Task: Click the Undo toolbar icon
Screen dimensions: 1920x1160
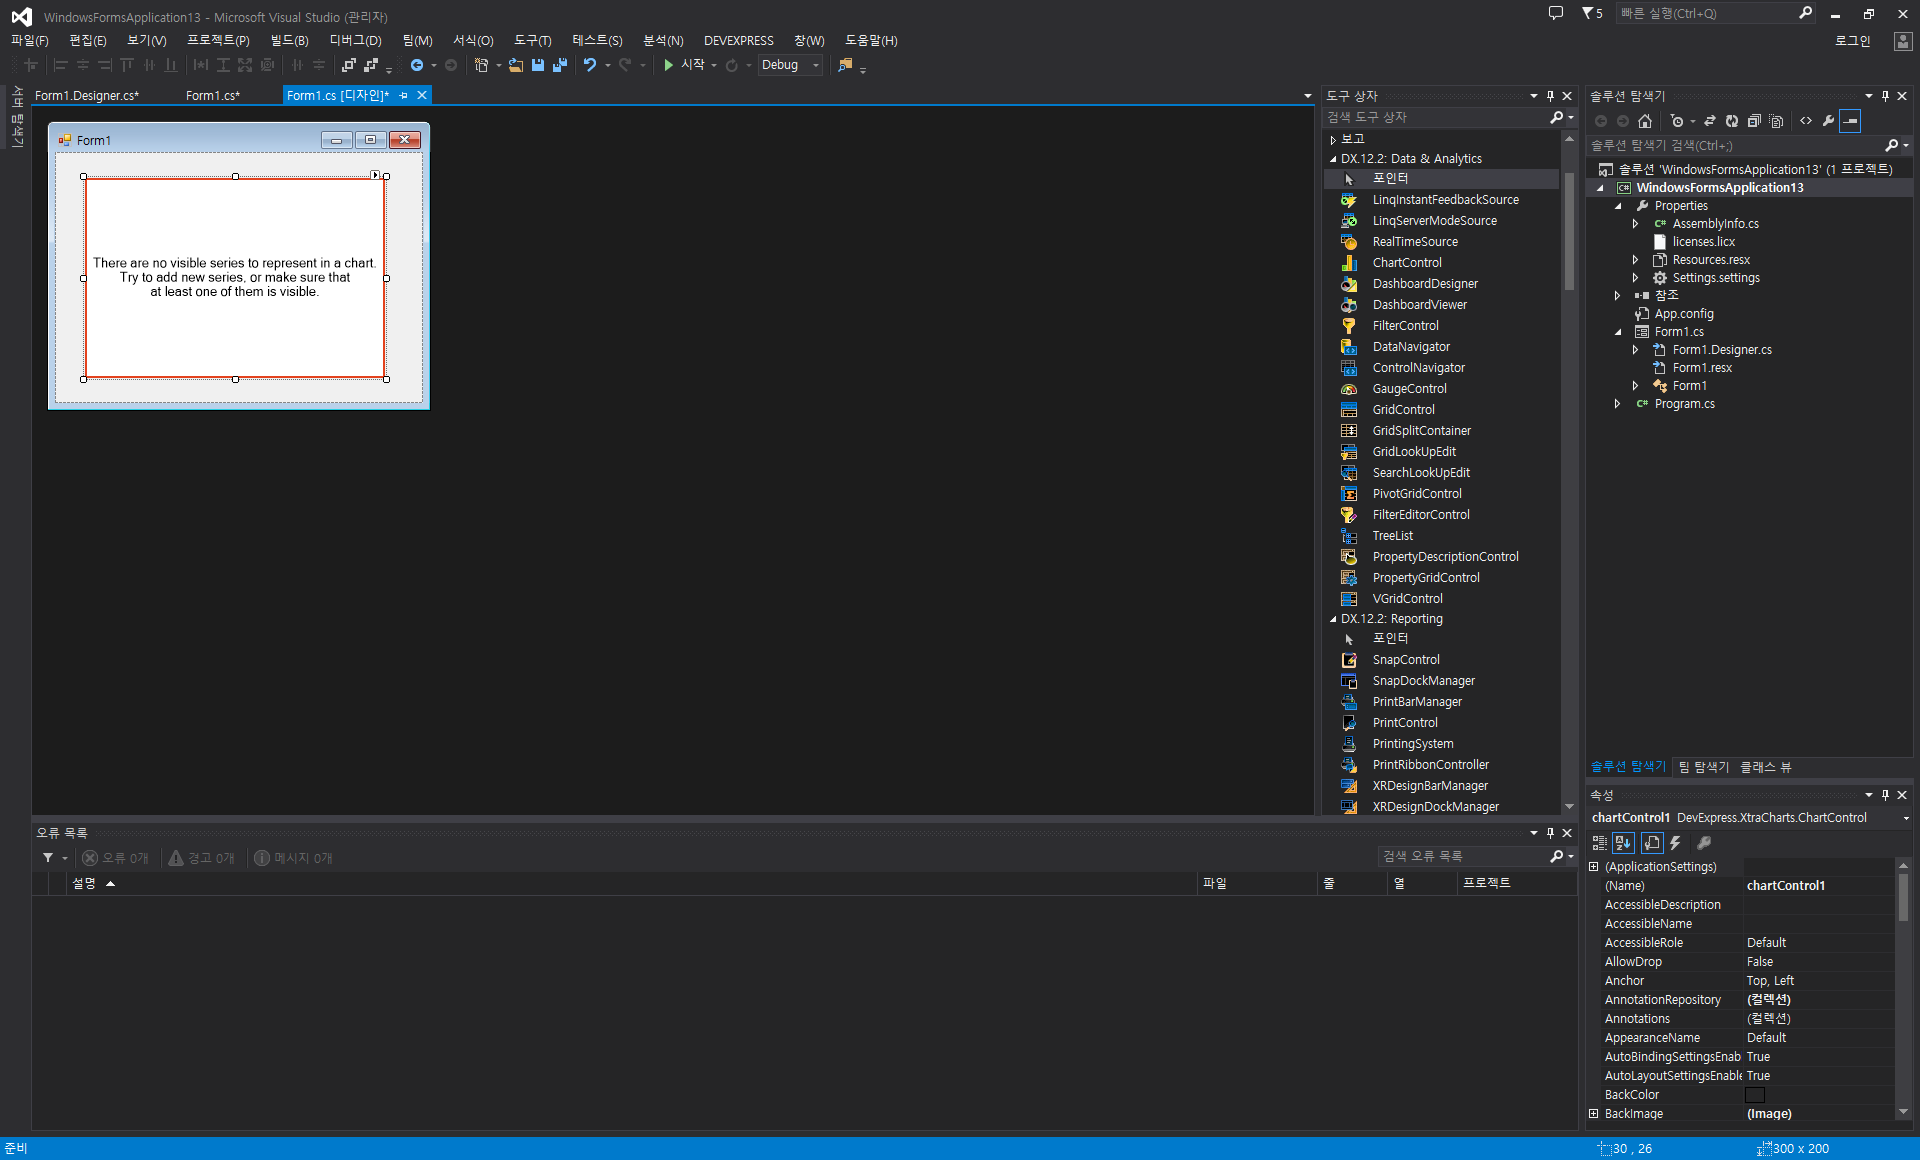Action: 590,65
